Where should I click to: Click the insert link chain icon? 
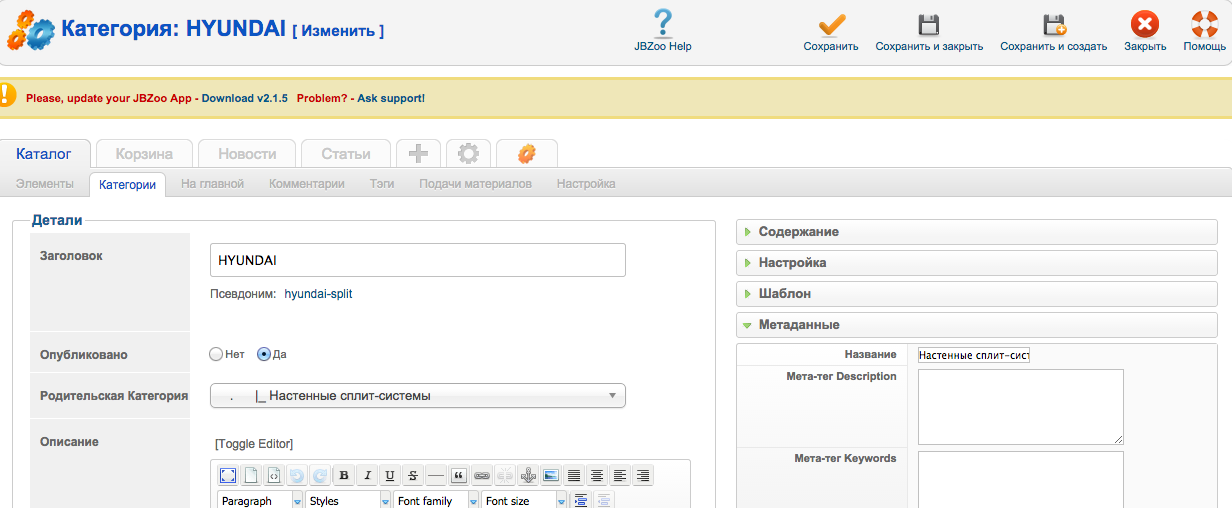(x=482, y=476)
